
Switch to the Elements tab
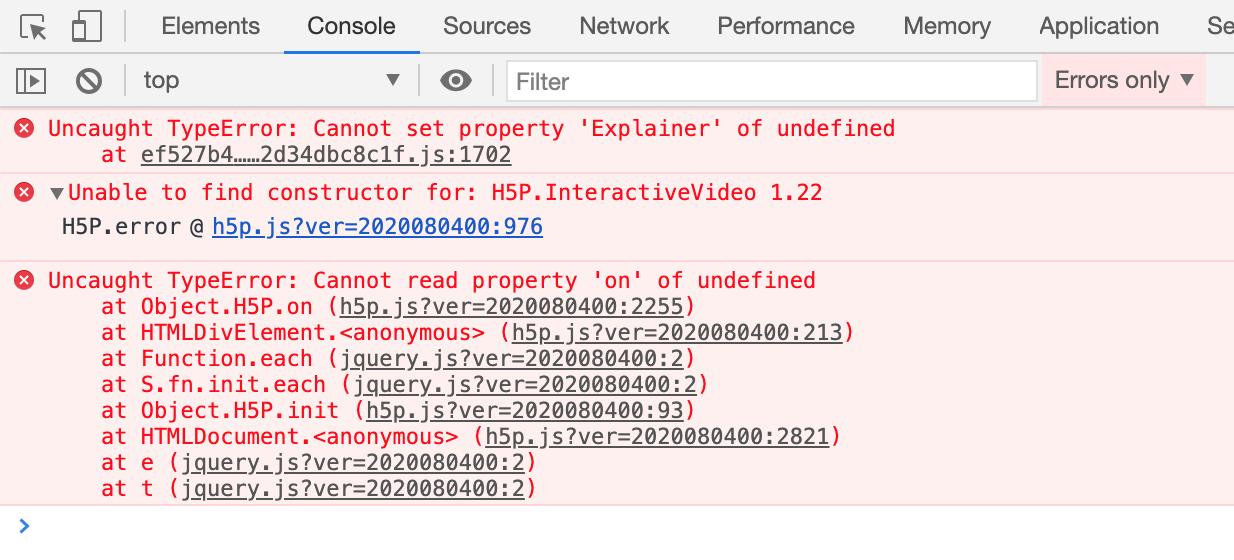coord(210,26)
